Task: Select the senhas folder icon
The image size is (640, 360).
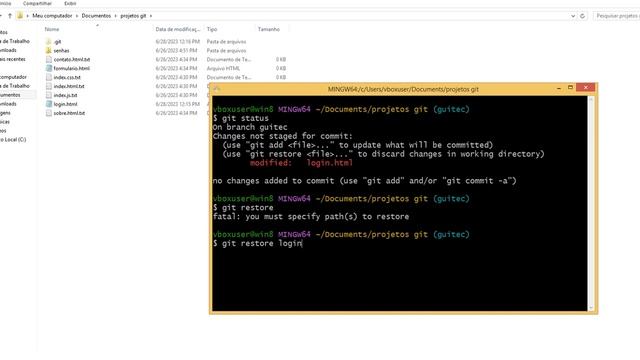Action: point(49,51)
